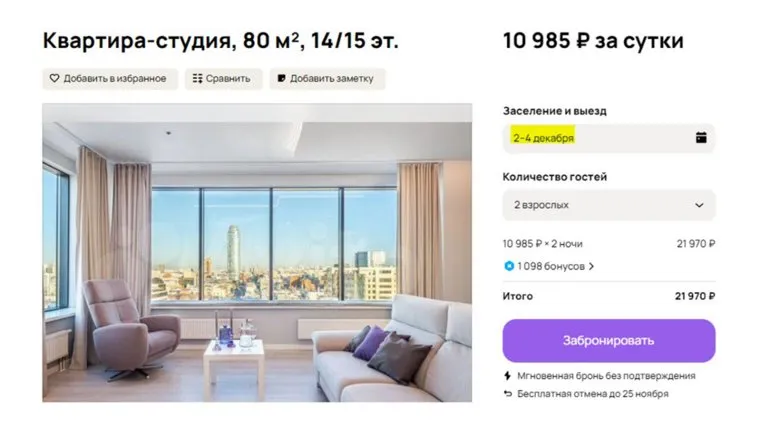Click the free cancellation arrows icon
This screenshot has width=760, height=427.
pos(509,394)
